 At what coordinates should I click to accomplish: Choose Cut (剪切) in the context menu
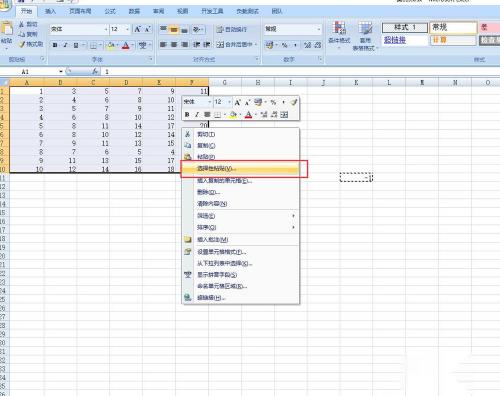tap(240, 134)
